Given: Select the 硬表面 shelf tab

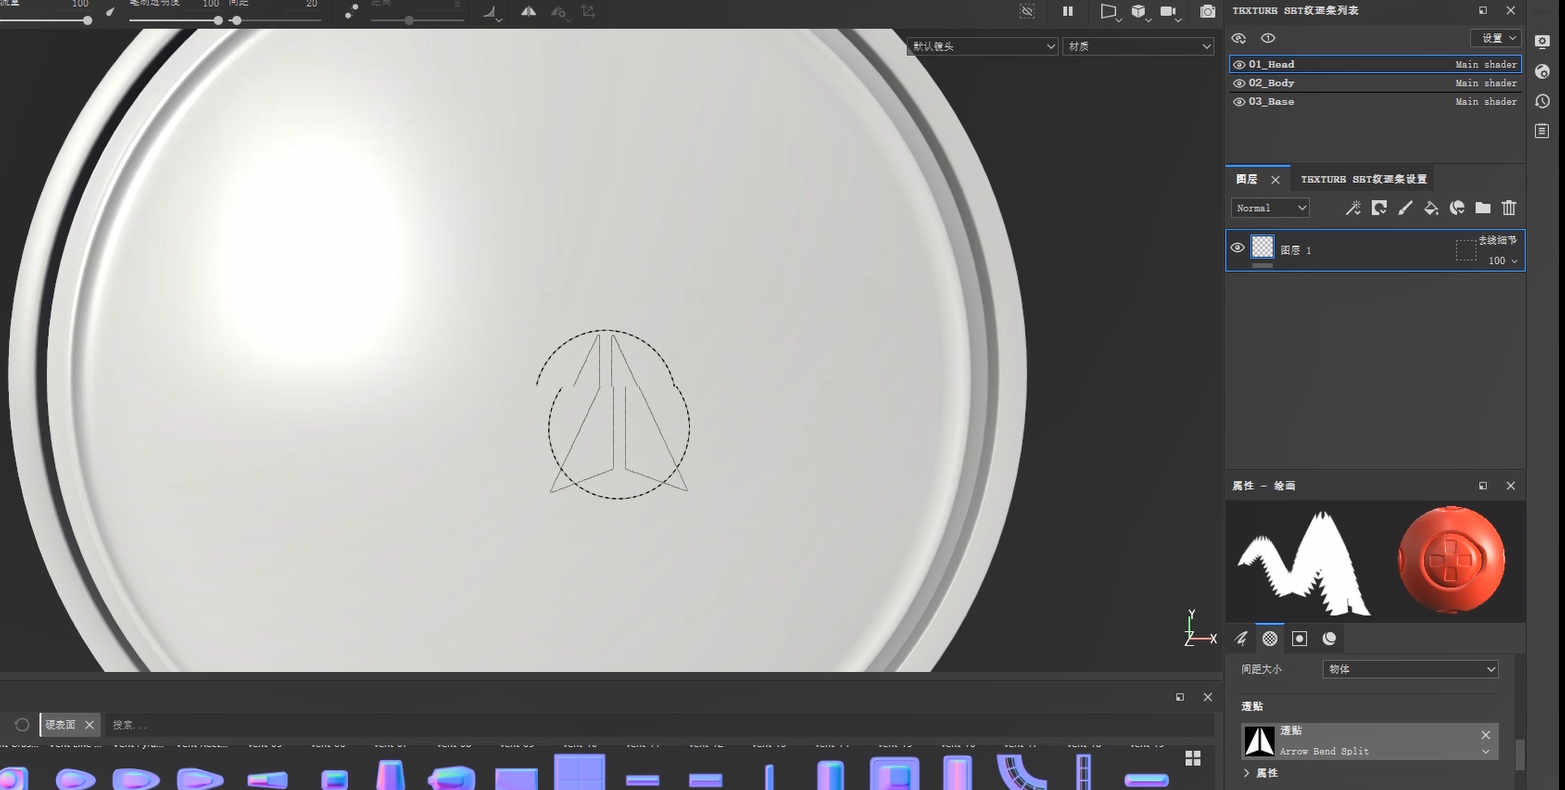Looking at the screenshot, I should coord(62,724).
